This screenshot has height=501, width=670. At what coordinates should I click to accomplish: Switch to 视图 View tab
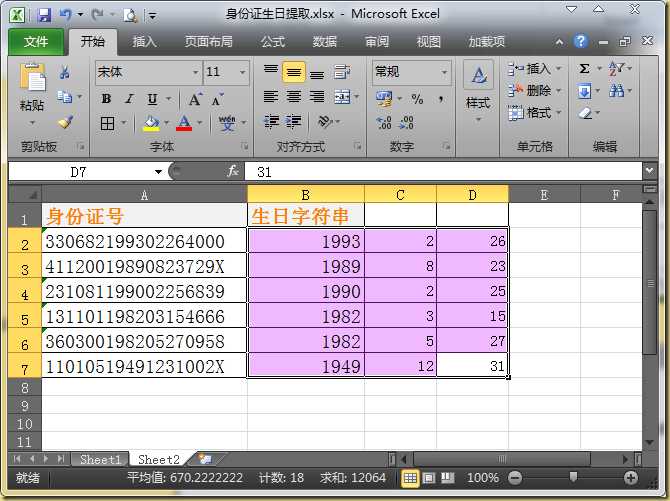coord(428,42)
